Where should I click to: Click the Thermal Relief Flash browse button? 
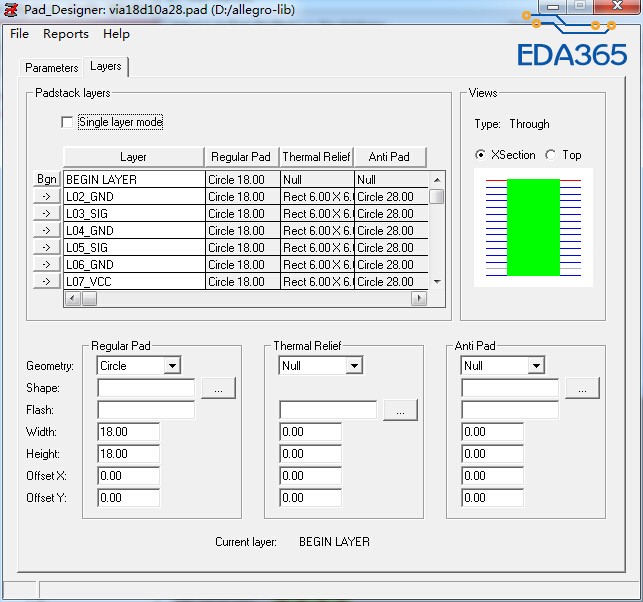(x=401, y=410)
